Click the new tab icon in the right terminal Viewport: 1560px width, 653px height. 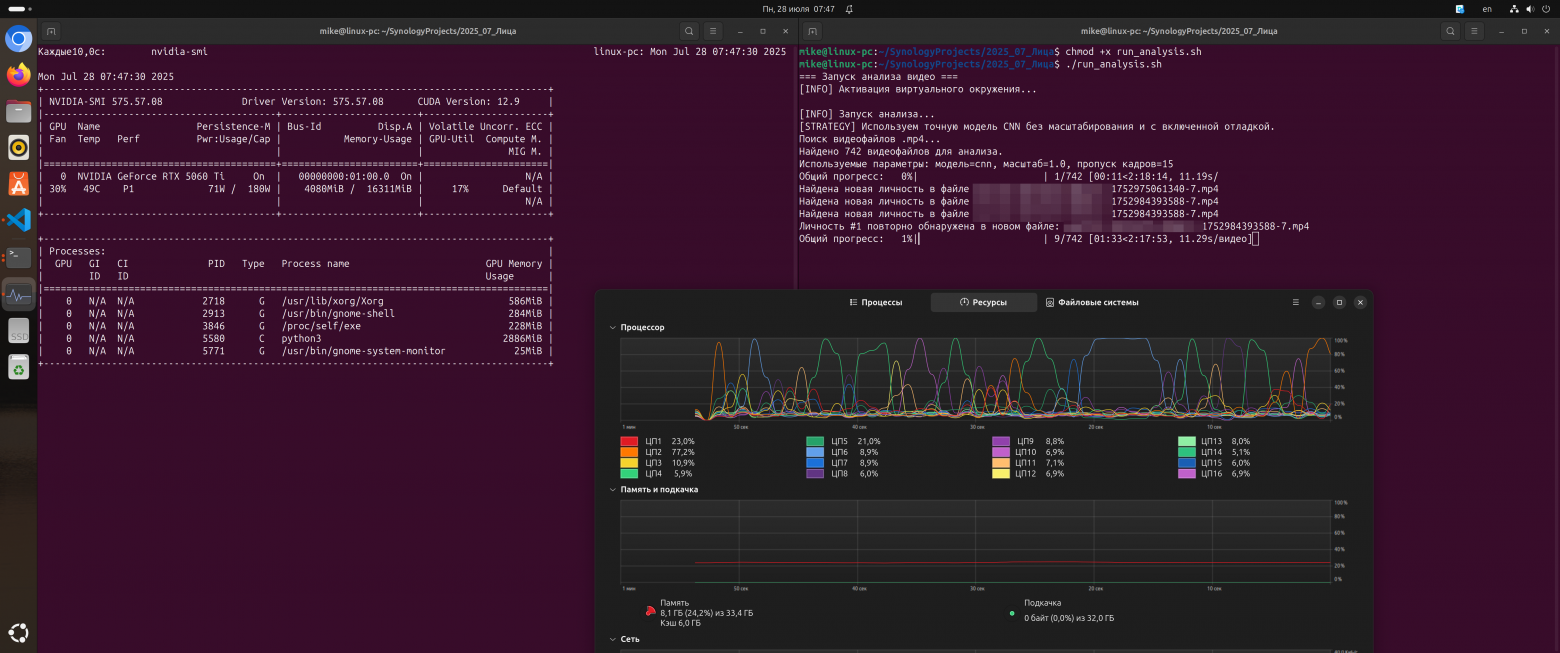point(812,31)
